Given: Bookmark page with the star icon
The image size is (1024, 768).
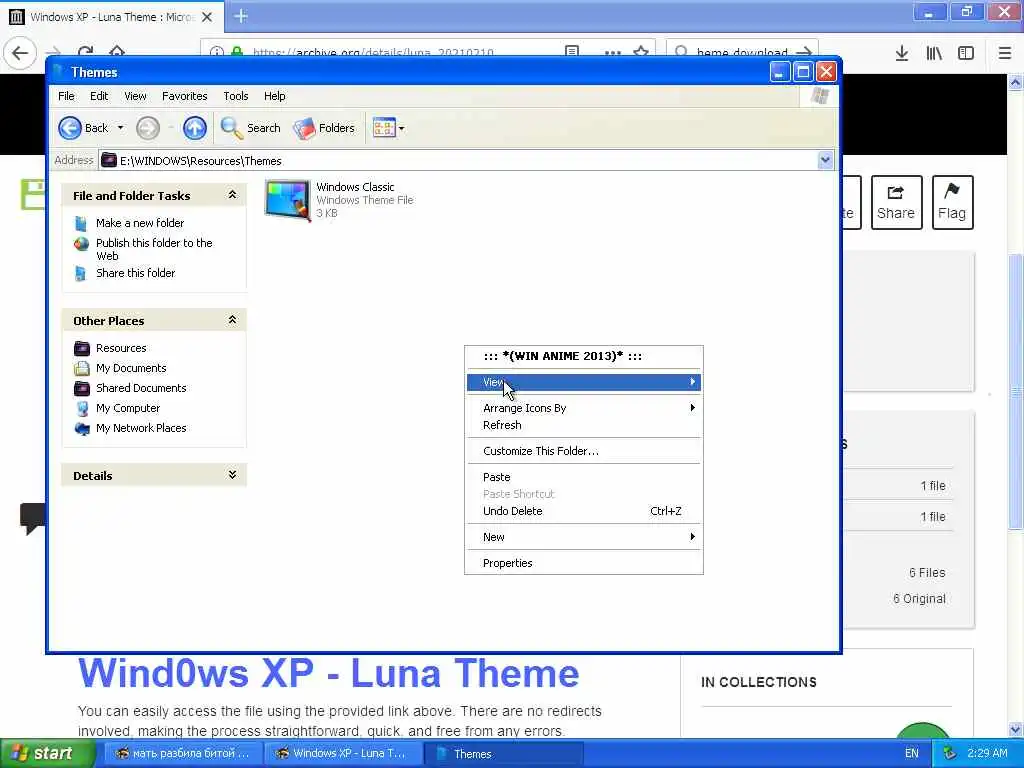Looking at the screenshot, I should click(641, 52).
